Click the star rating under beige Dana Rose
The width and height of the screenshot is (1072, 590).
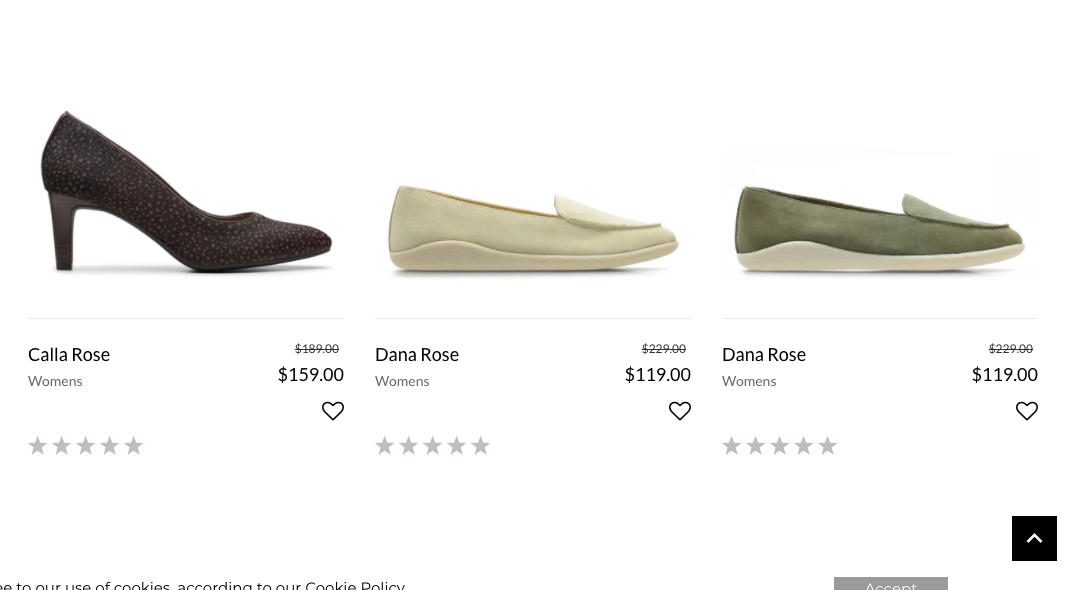(x=433, y=445)
